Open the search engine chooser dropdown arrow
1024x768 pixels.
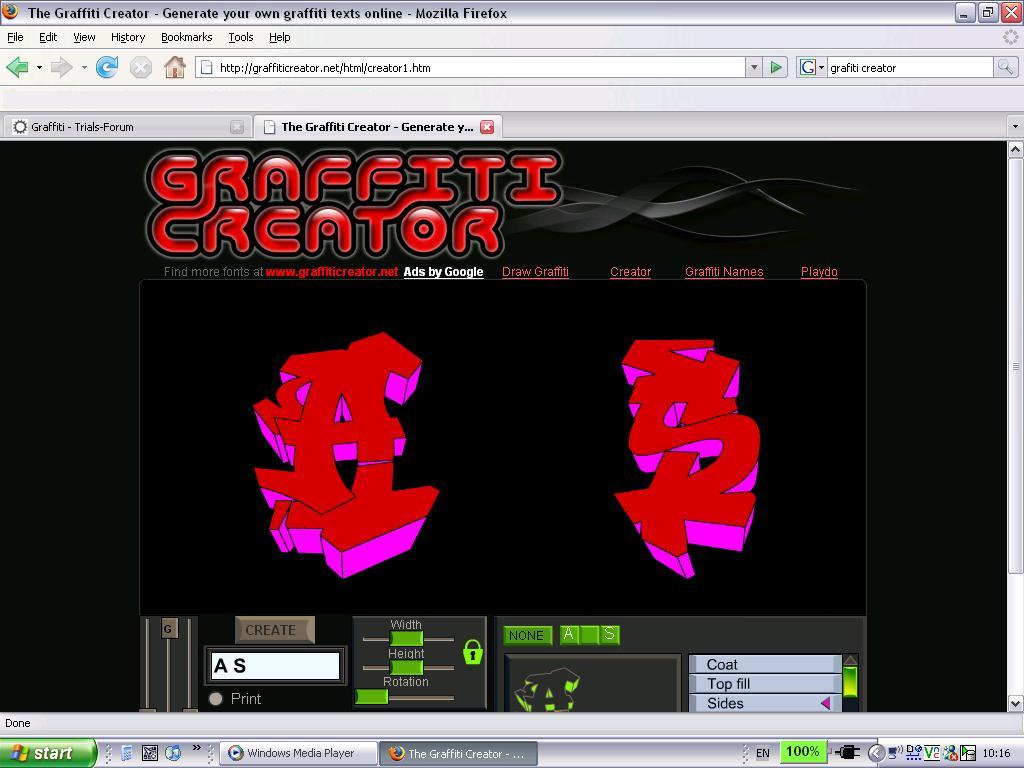822,67
